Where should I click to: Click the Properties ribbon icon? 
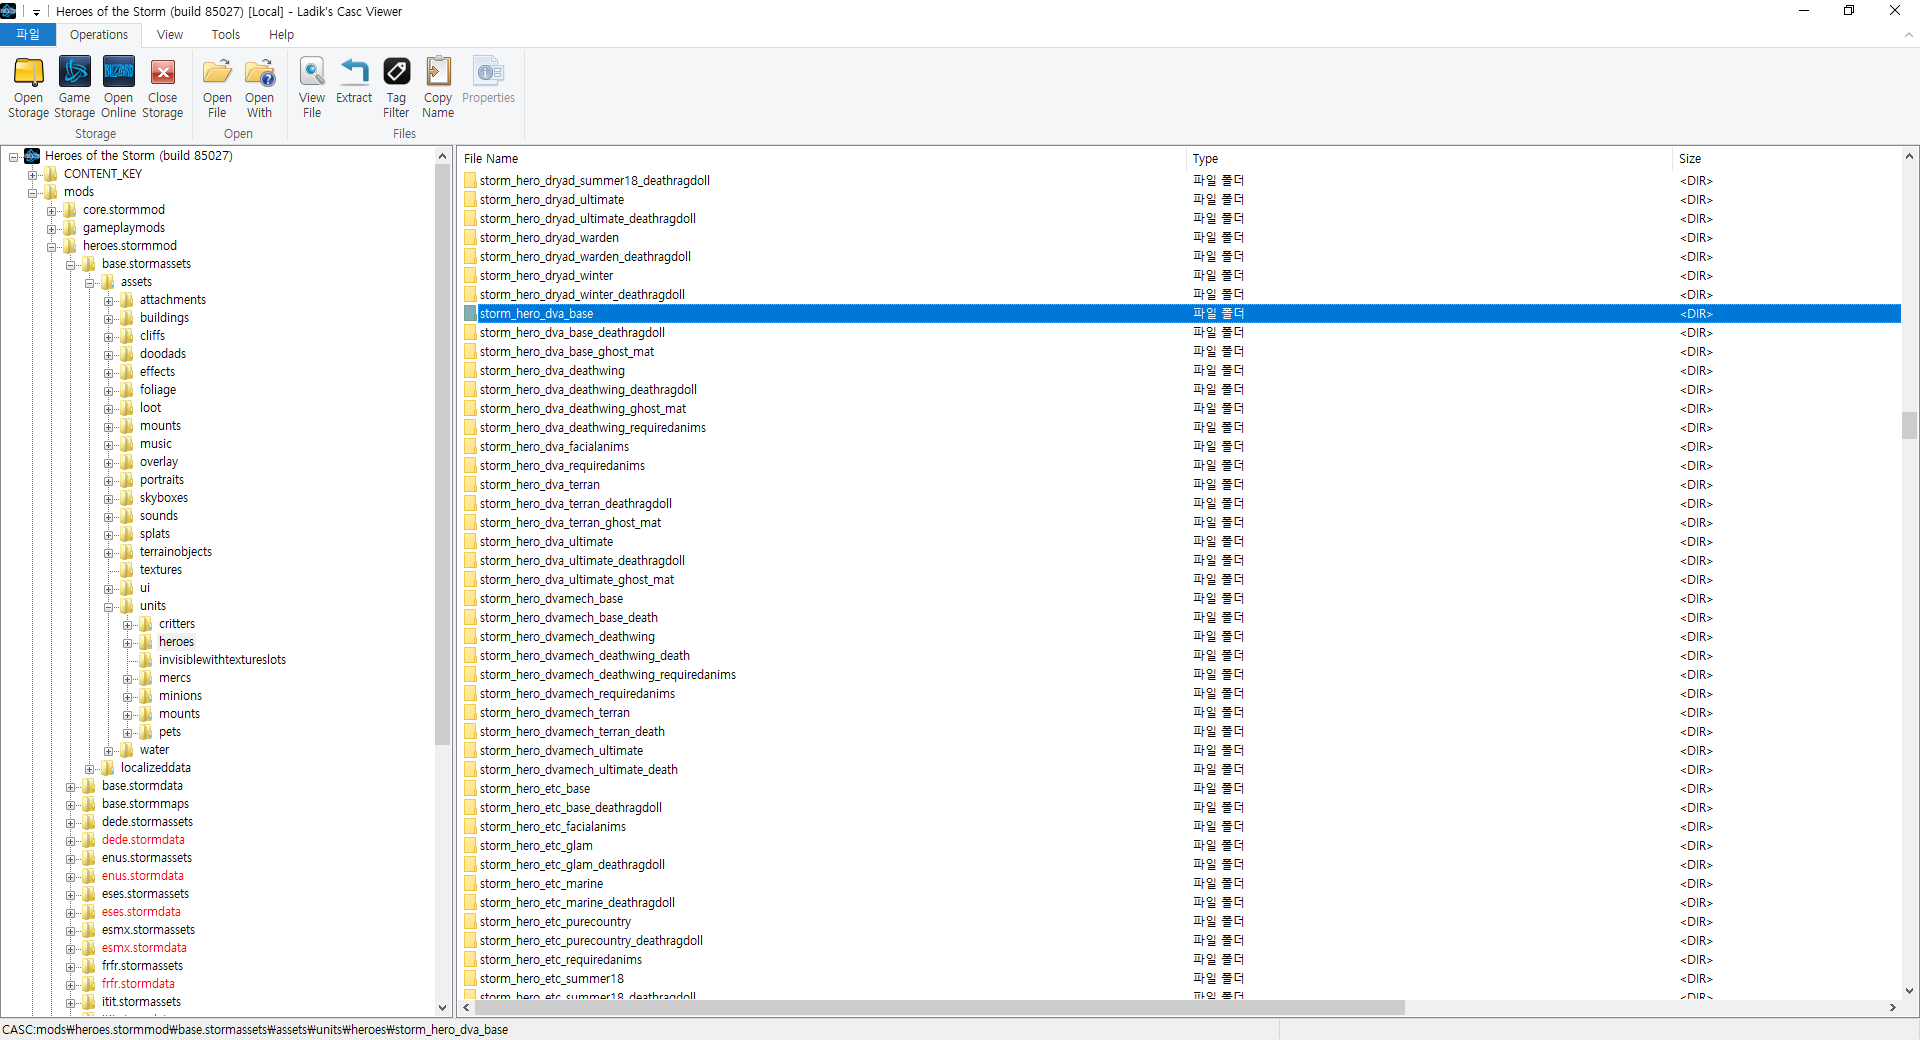[488, 81]
